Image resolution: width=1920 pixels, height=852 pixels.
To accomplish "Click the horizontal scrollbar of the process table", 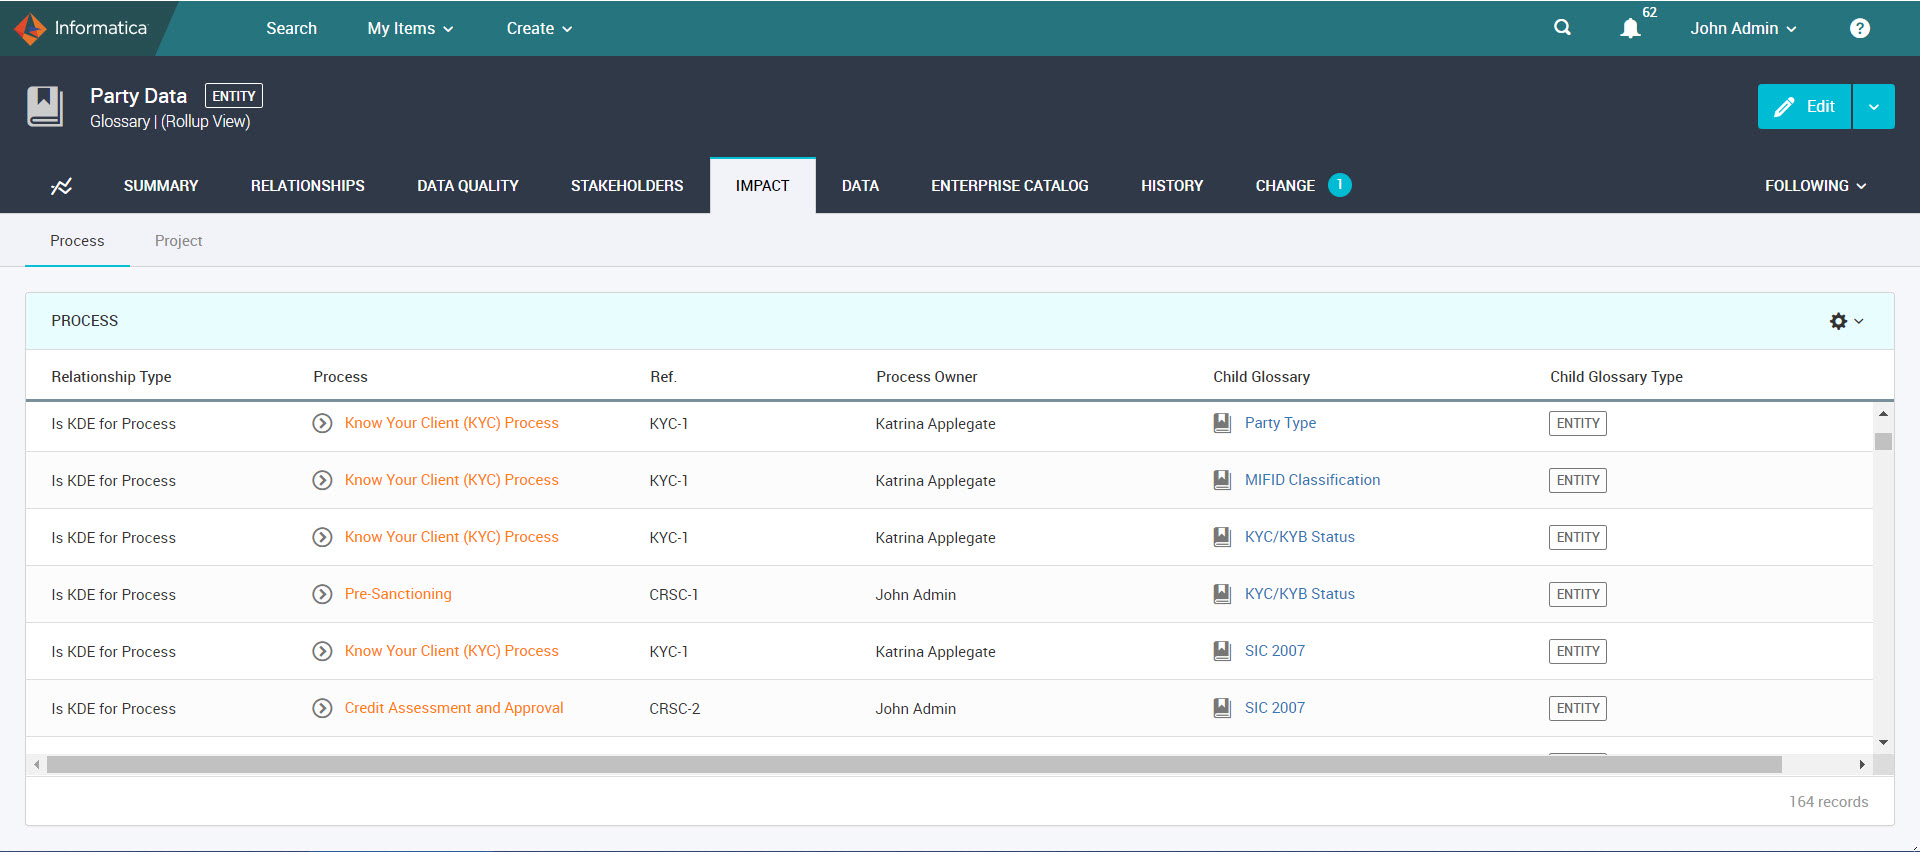I will click(914, 765).
